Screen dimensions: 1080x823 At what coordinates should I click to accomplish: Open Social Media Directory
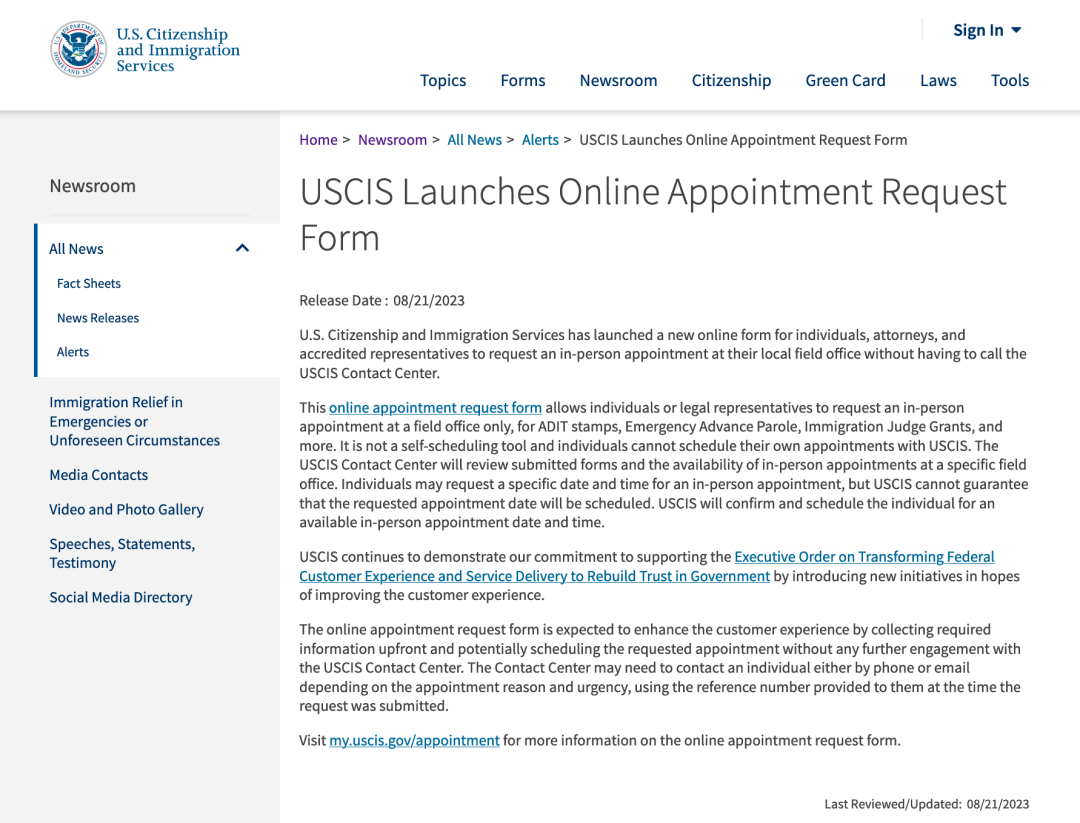click(x=121, y=597)
